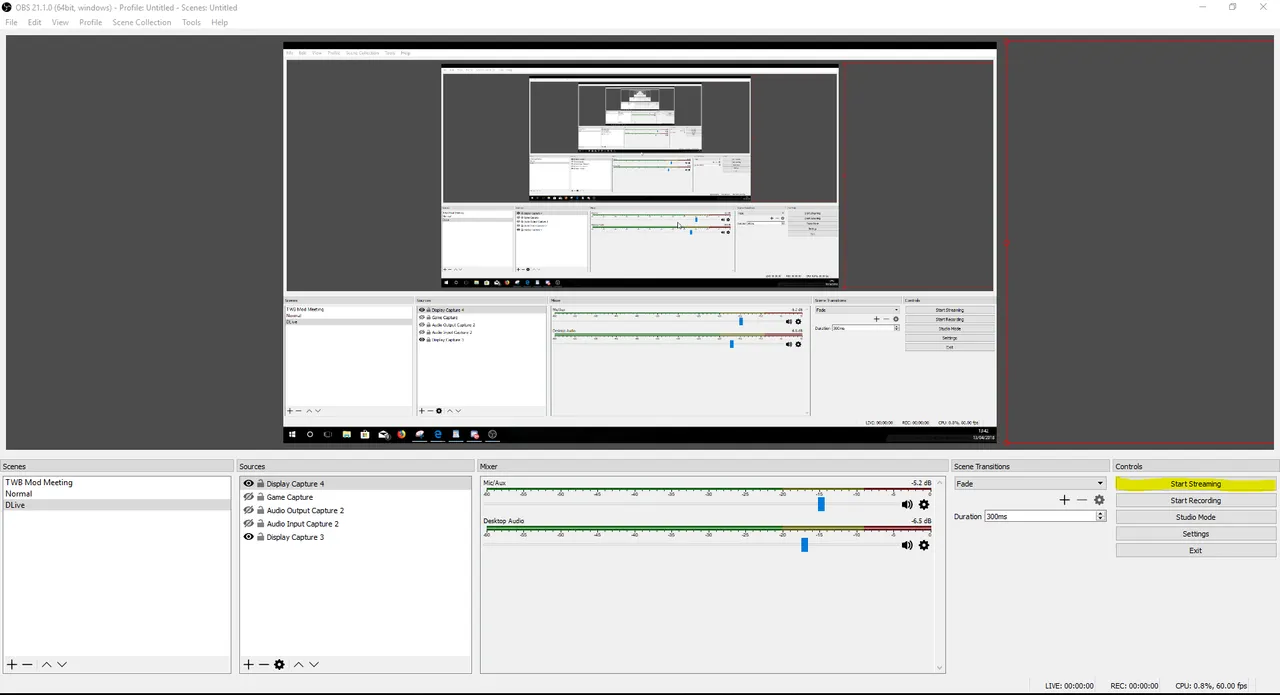
Task: Move selected source down in Sources list
Action: tap(314, 664)
